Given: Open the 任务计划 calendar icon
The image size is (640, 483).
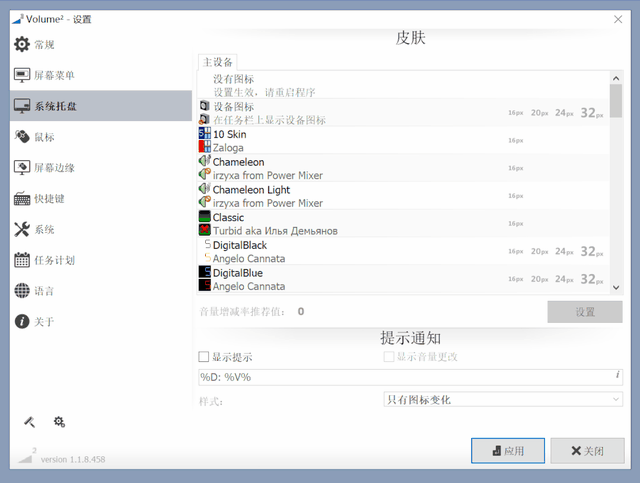Looking at the screenshot, I should 22,260.
